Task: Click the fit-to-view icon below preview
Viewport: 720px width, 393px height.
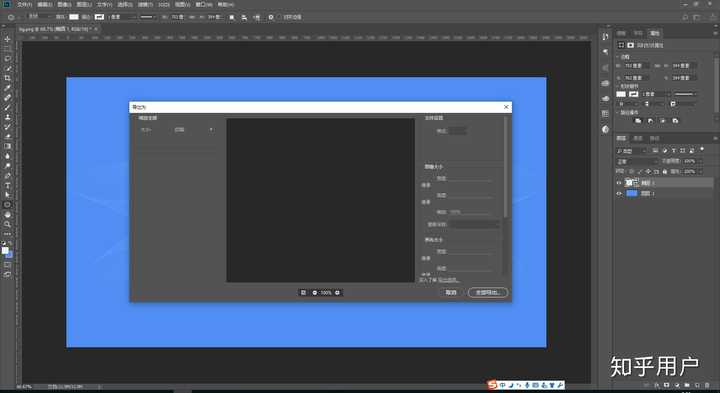Action: 303,292
